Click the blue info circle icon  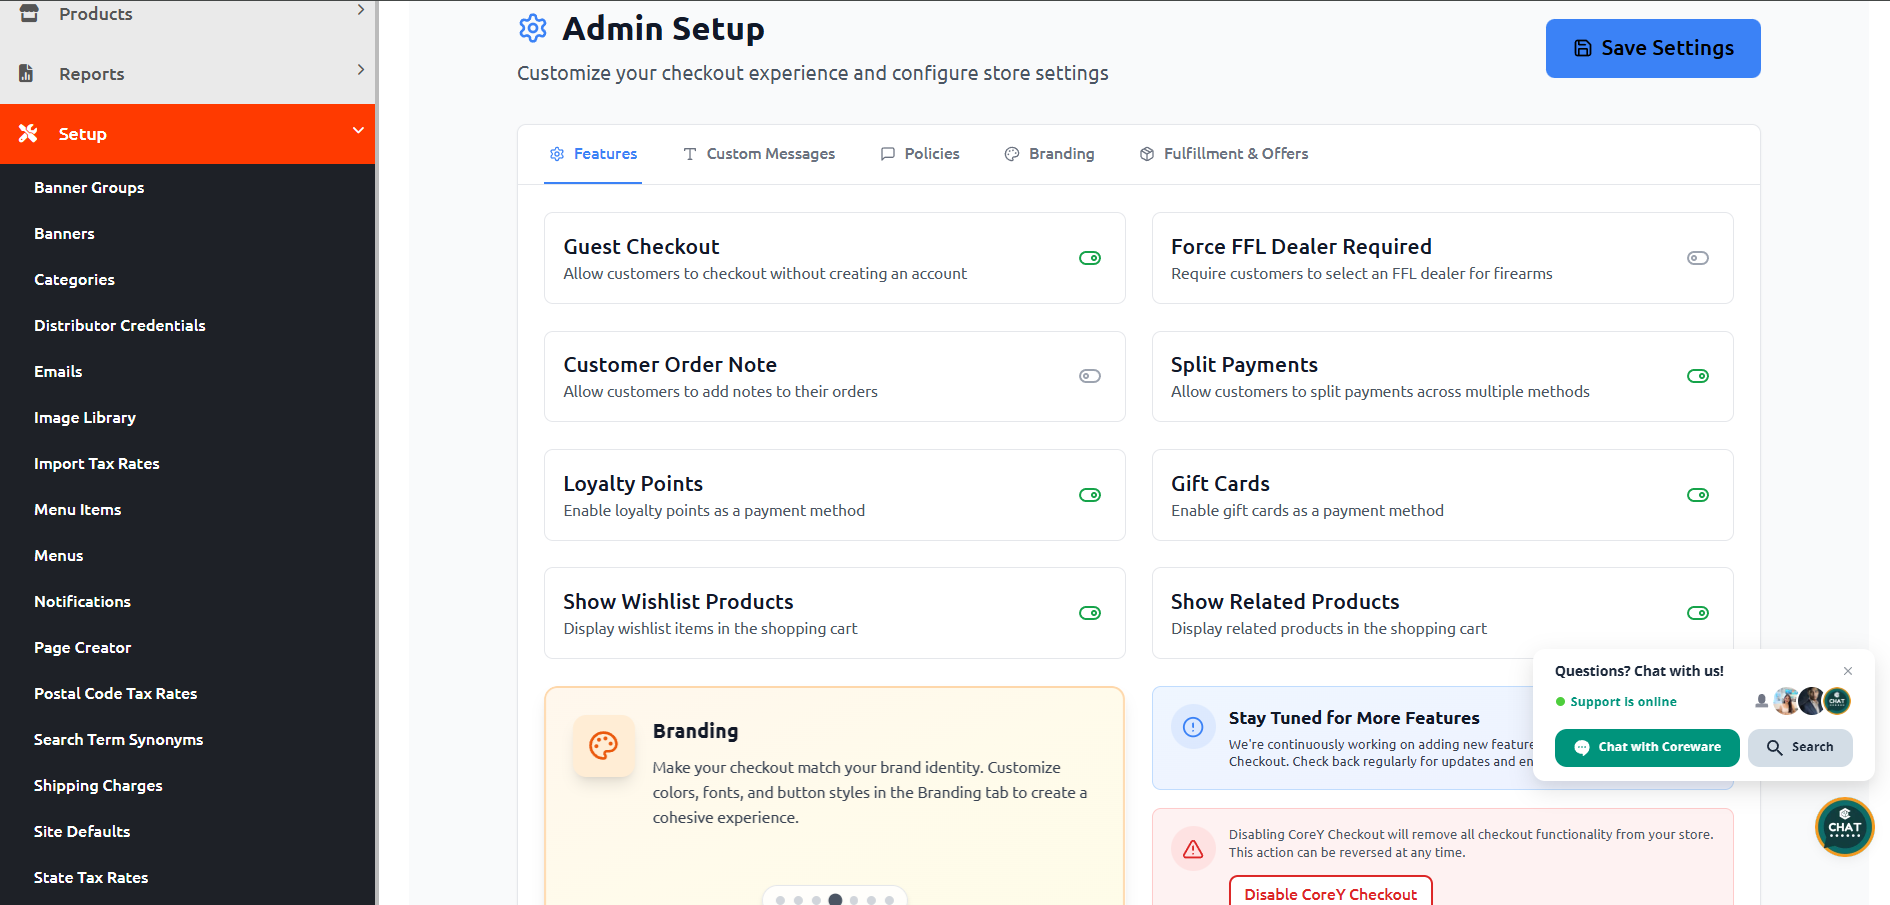[x=1193, y=727]
